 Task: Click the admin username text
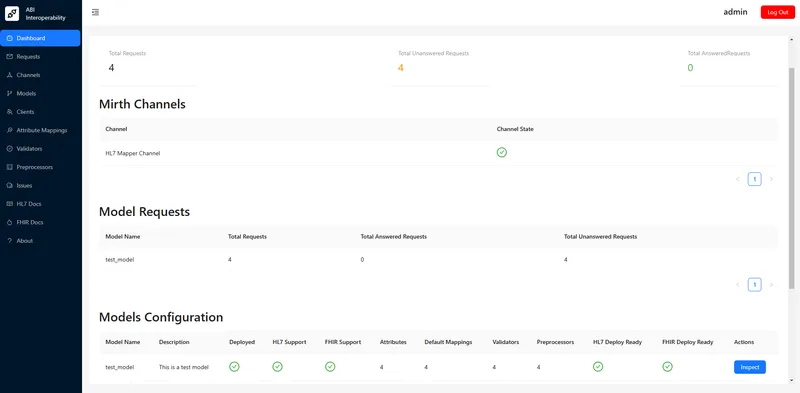(735, 12)
